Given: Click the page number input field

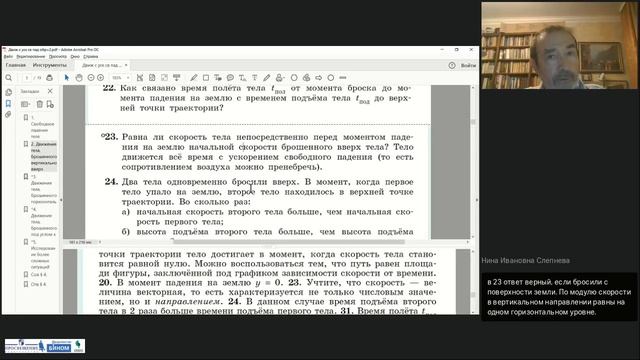Looking at the screenshot, I should click(27, 78).
